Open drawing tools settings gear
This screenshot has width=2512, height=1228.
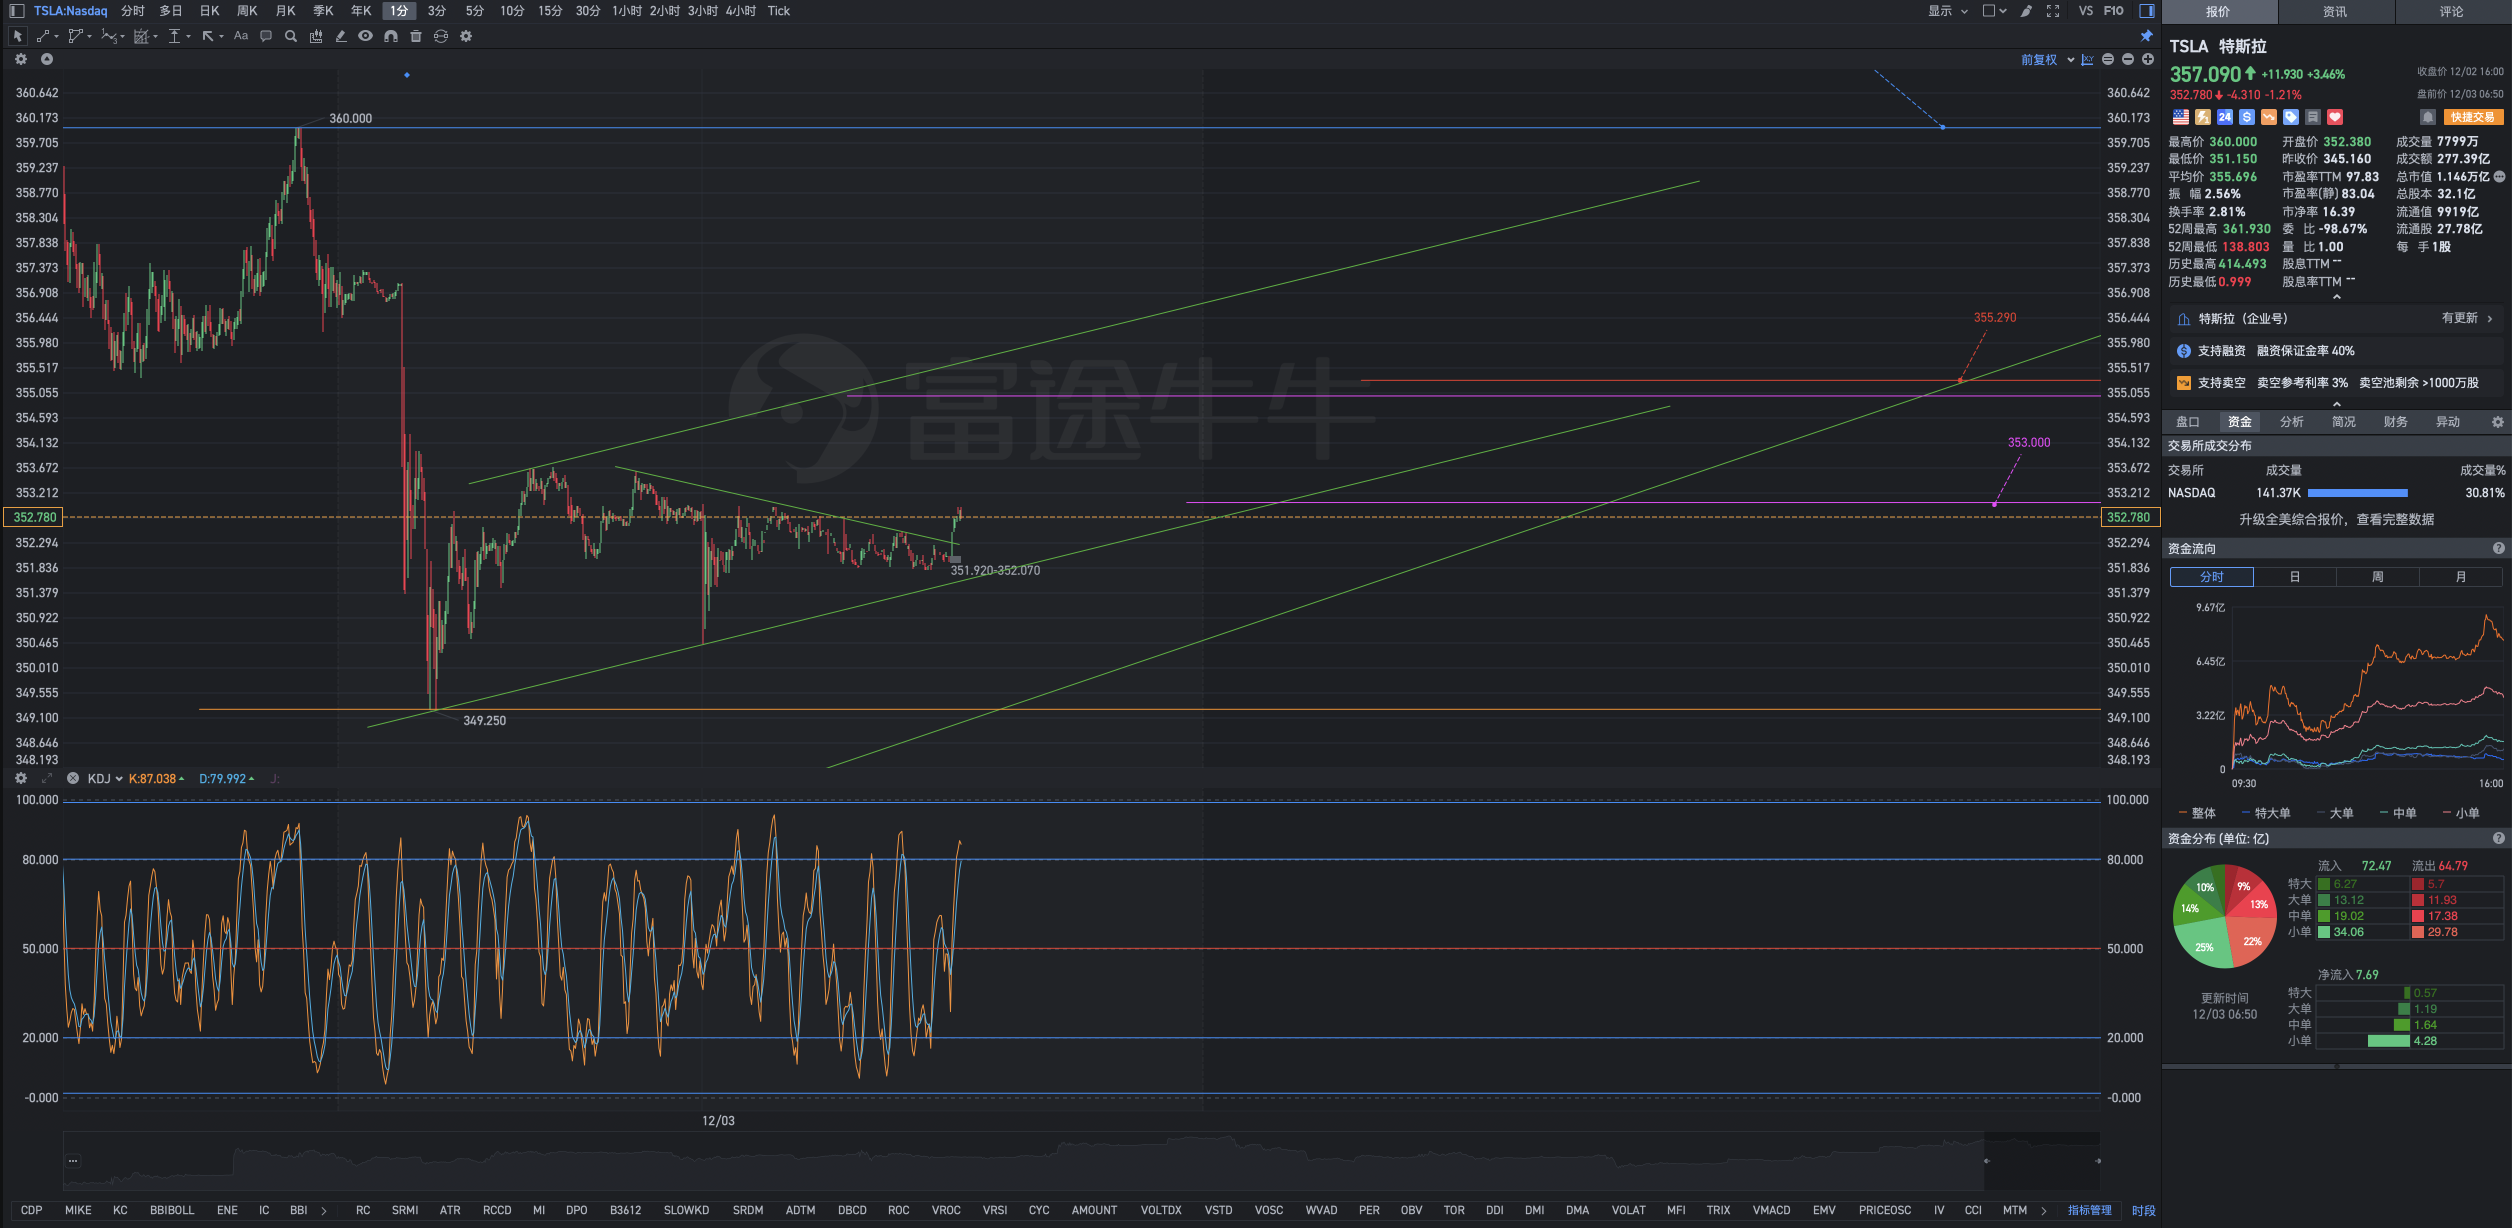466,36
